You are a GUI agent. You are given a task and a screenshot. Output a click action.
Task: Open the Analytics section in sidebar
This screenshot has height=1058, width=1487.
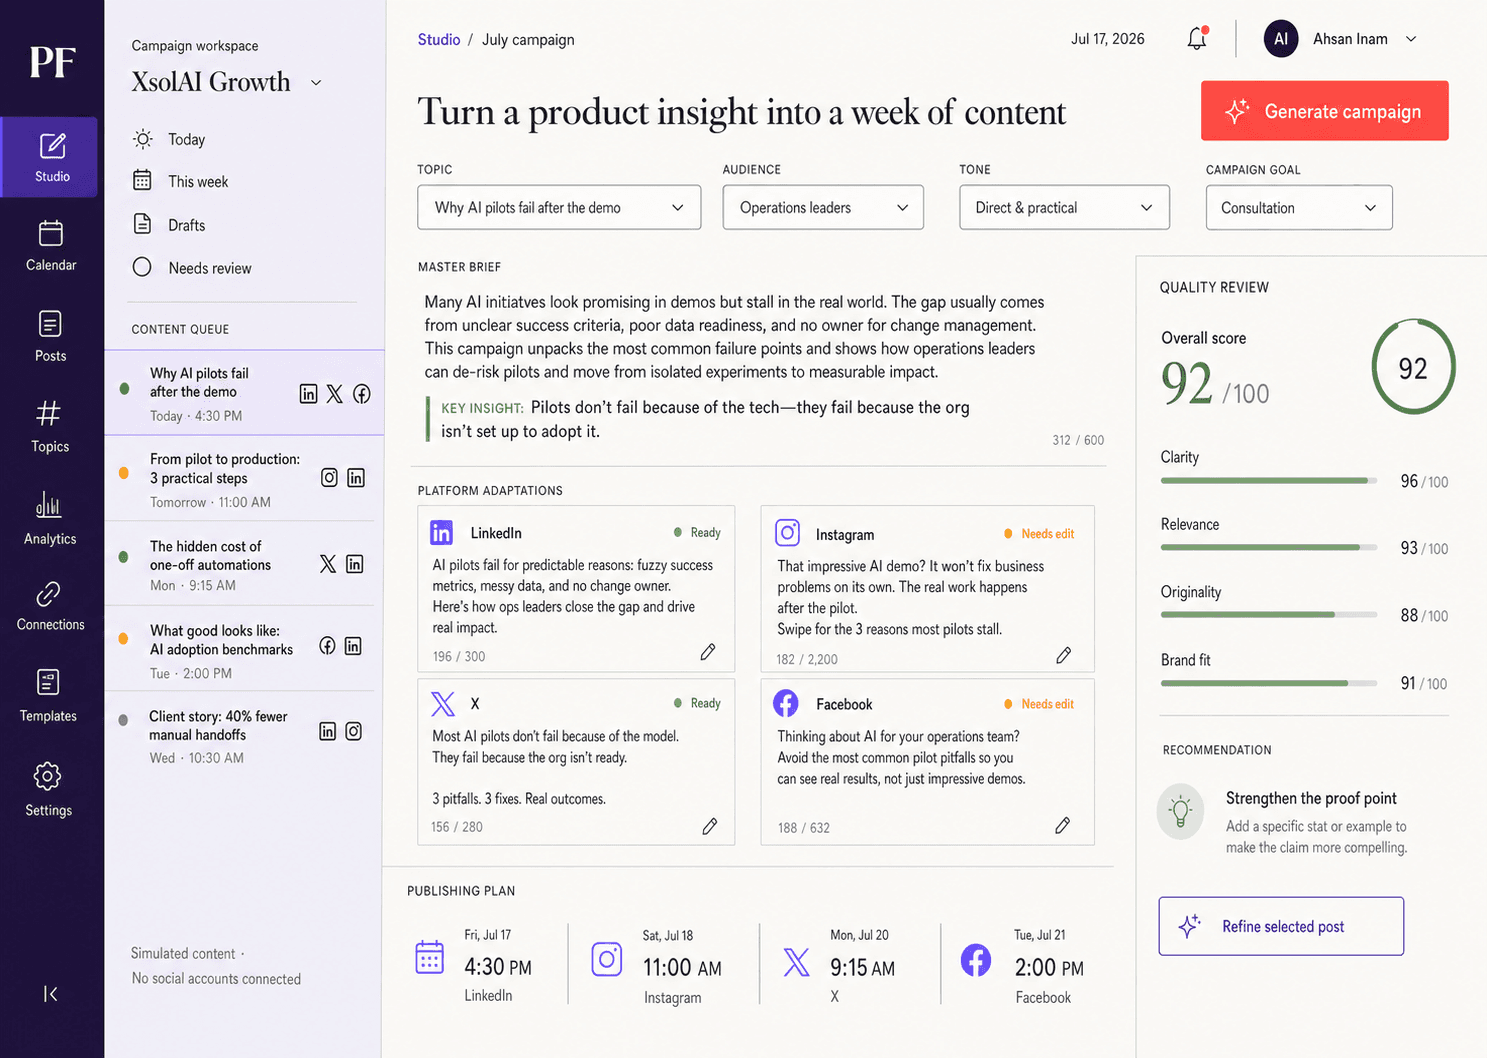click(50, 518)
